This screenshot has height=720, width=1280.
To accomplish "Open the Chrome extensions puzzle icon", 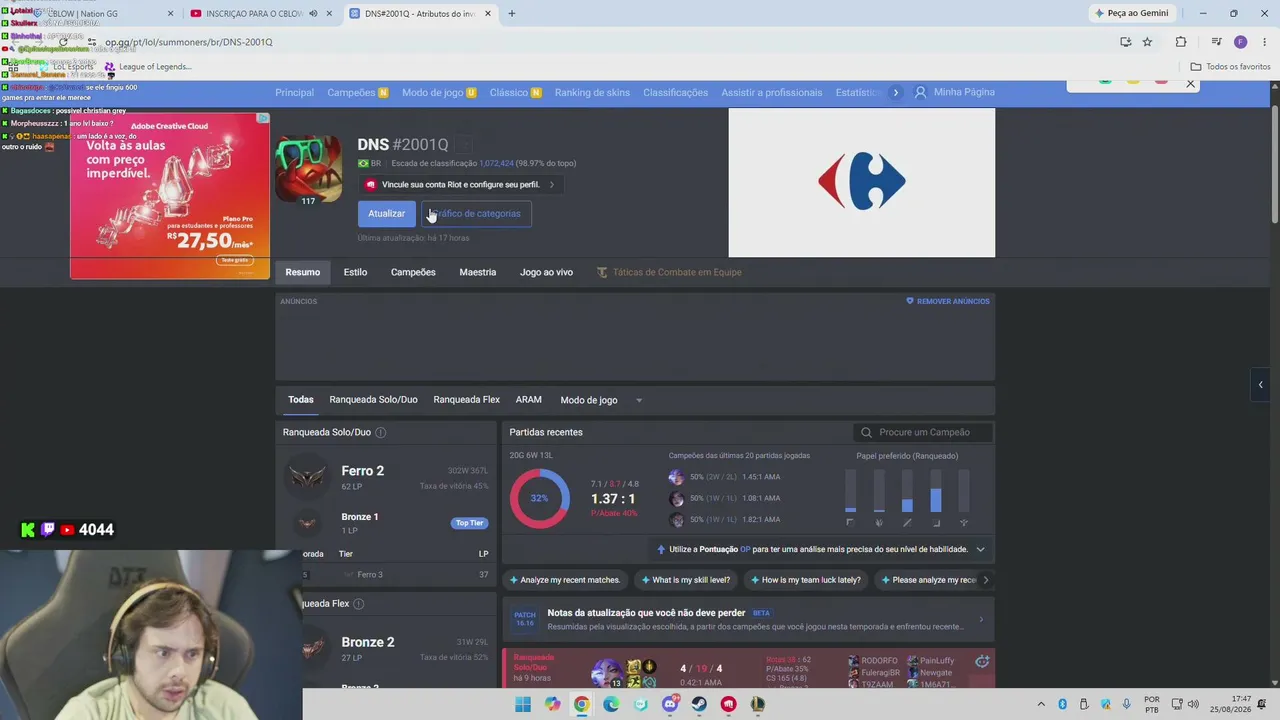I will click(x=1181, y=42).
